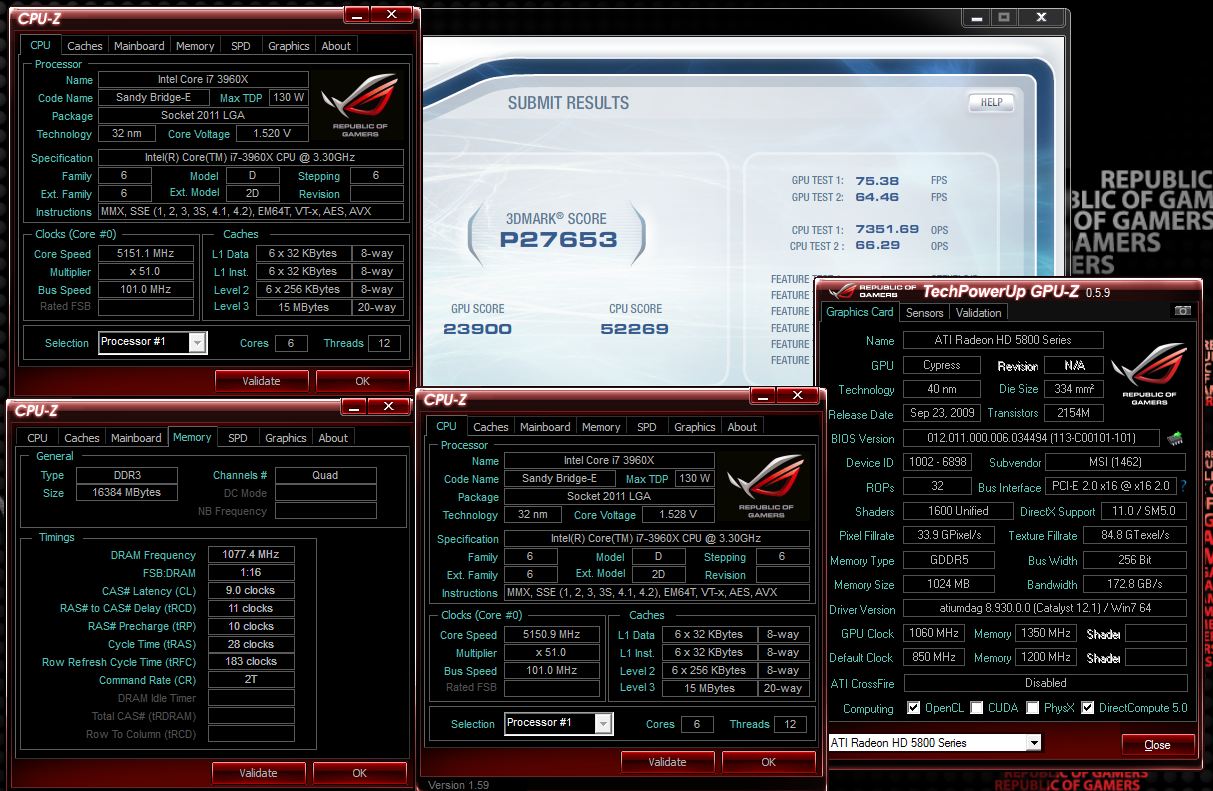The height and width of the screenshot is (791, 1213).
Task: Open Processor #1 dropdown in CPU-Z showing 1.528 V
Action: point(558,723)
